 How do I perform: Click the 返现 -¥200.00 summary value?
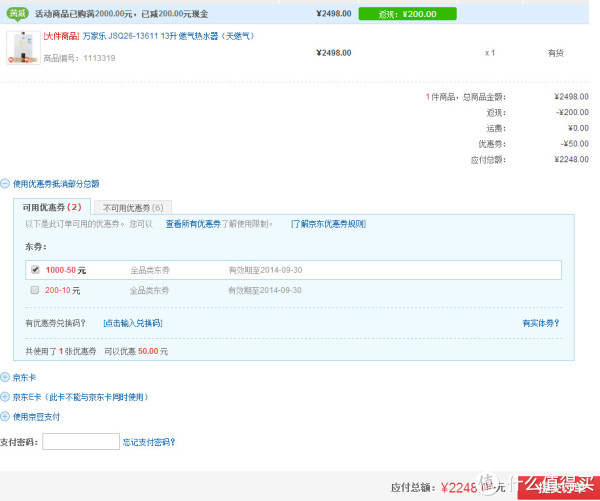[572, 112]
